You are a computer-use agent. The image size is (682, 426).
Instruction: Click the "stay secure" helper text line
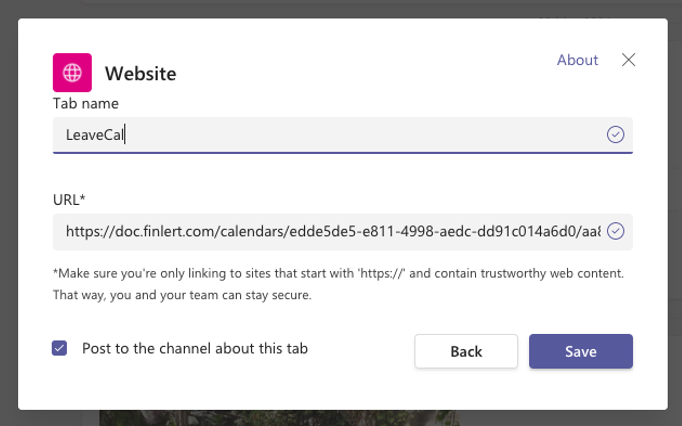coord(170,295)
